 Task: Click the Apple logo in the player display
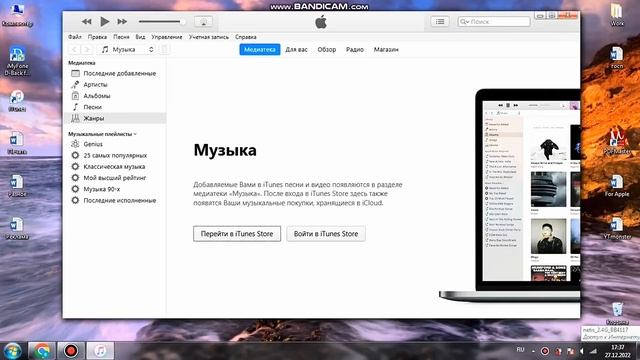pos(321,22)
